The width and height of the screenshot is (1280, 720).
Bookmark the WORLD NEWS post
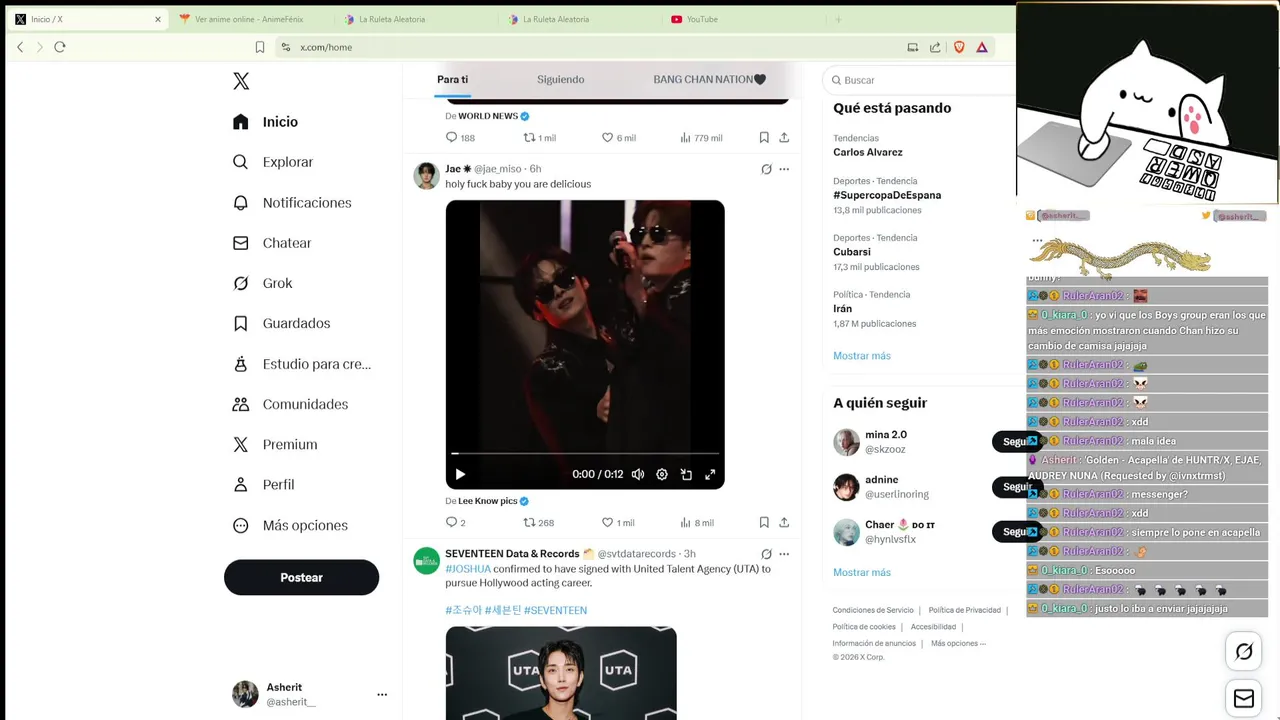(x=764, y=137)
